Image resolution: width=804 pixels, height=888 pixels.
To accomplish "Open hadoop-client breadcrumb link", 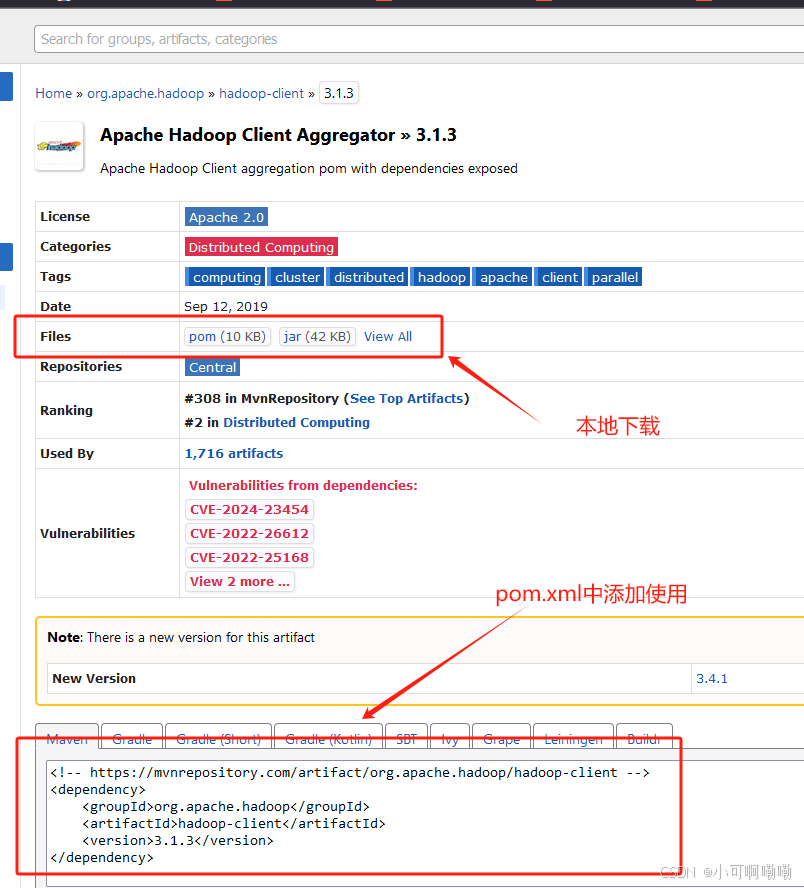I will coord(262,93).
